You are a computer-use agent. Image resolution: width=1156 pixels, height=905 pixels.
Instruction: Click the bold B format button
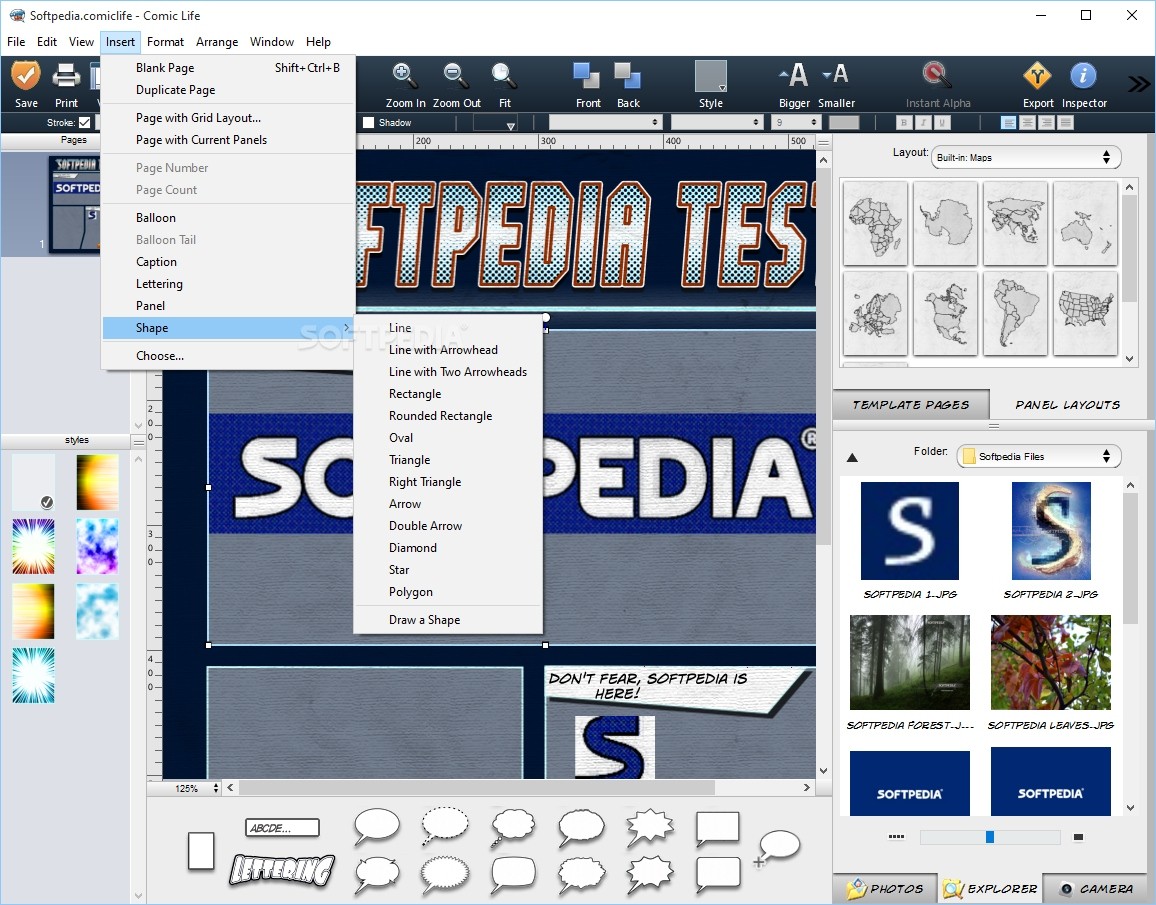[904, 122]
